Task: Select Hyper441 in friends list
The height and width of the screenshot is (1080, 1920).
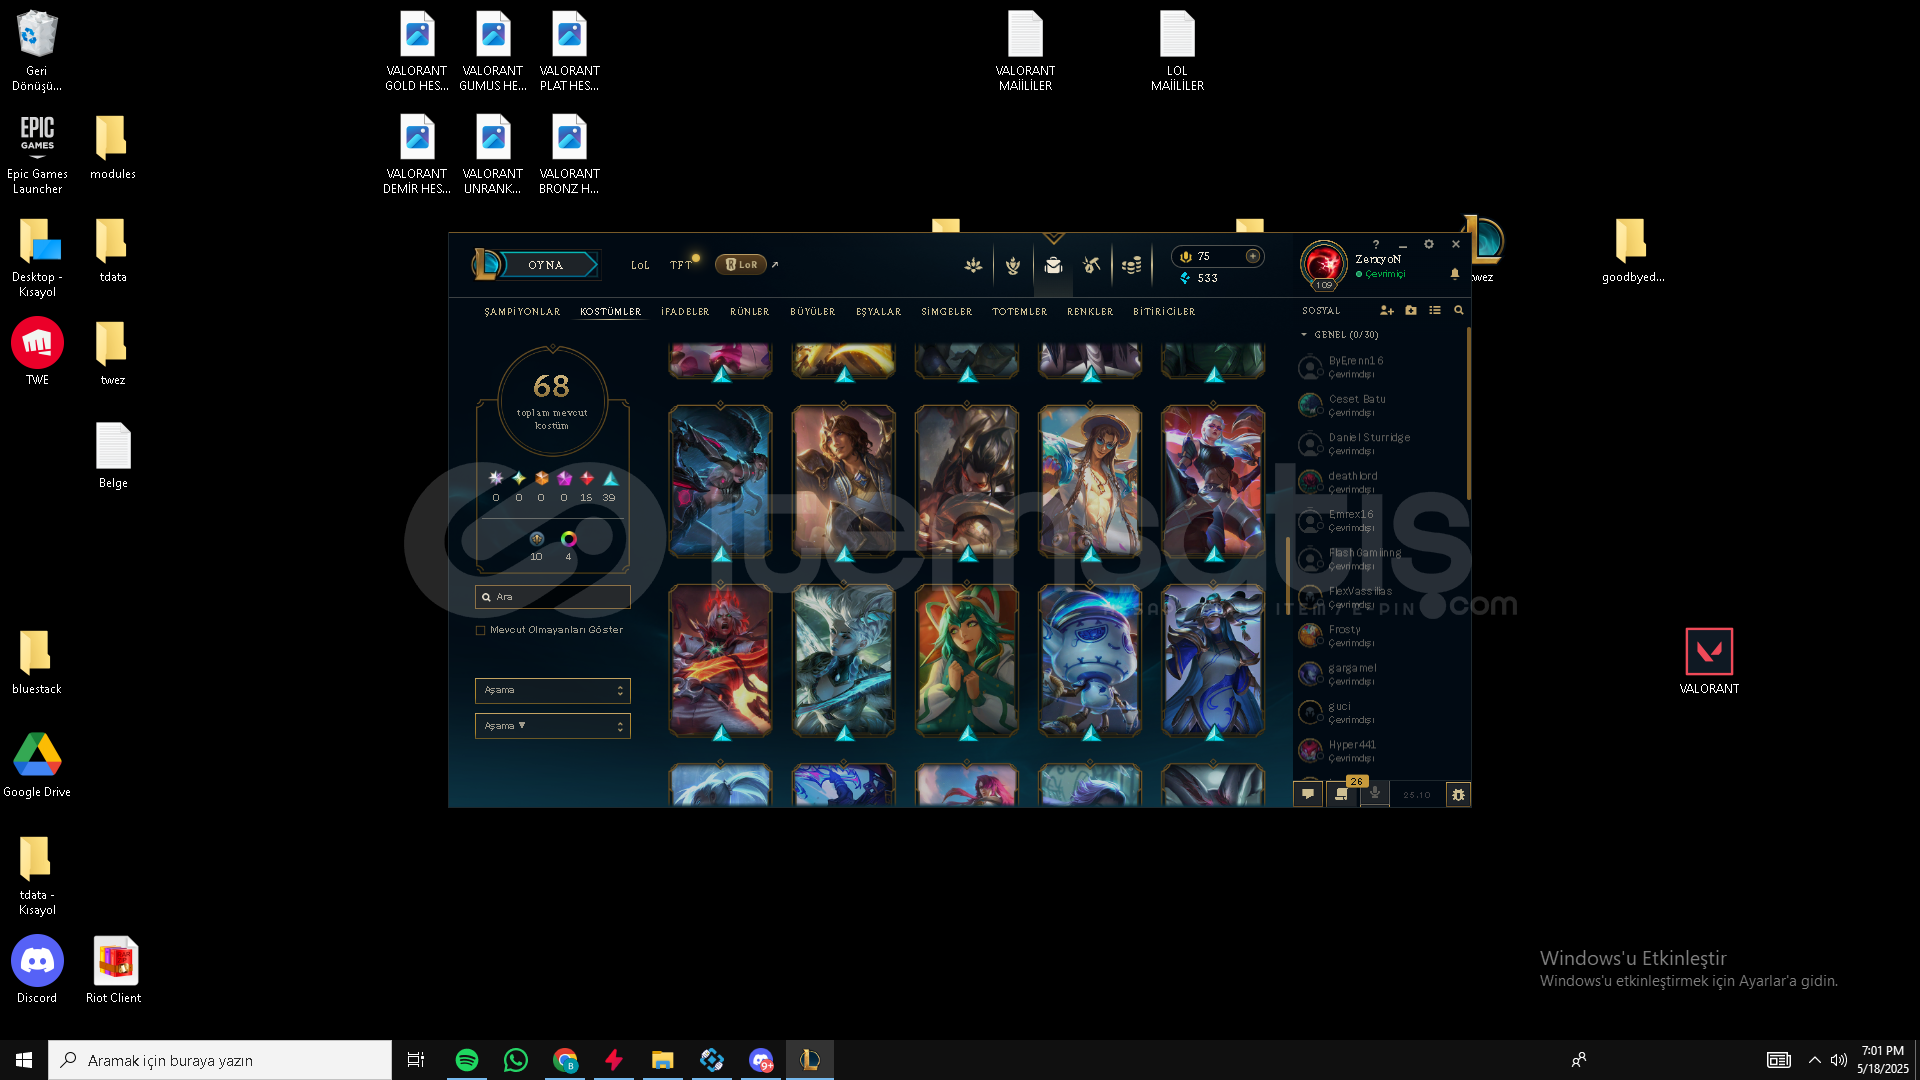Action: pyautogui.click(x=1380, y=751)
